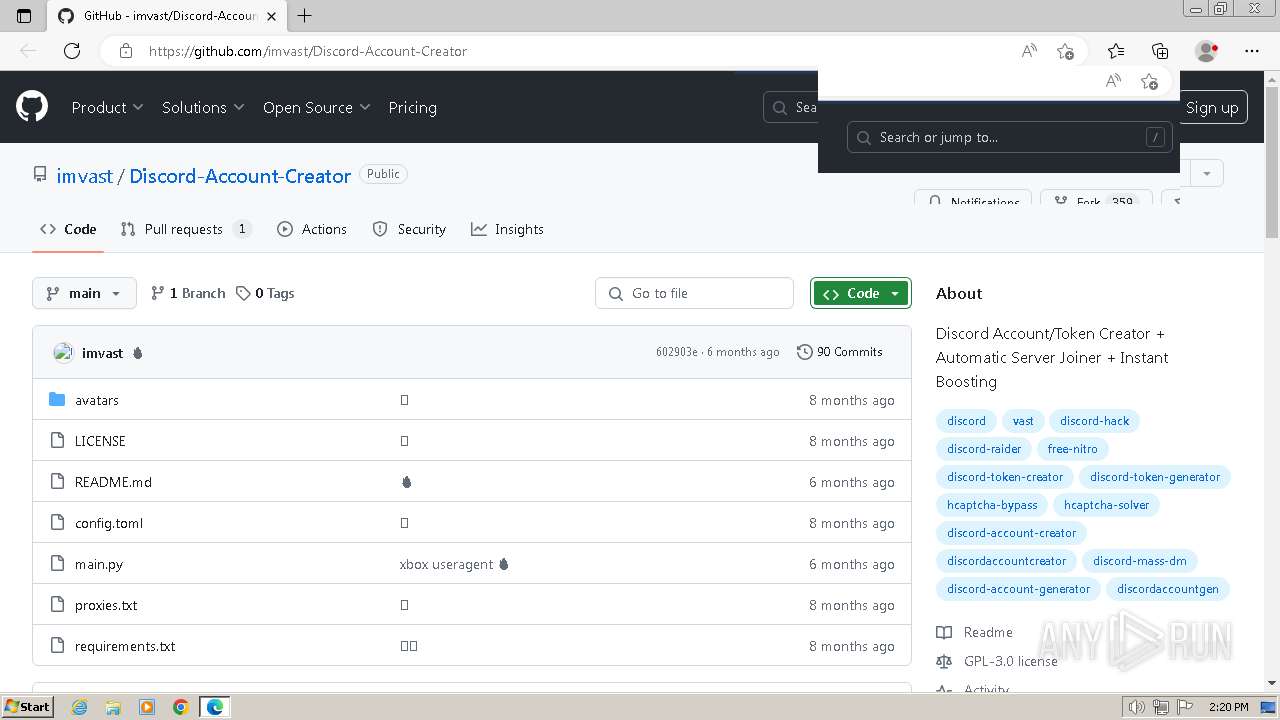This screenshot has height=720, width=1280.
Task: Open tab actions menu icon
Action: pyautogui.click(x=24, y=15)
